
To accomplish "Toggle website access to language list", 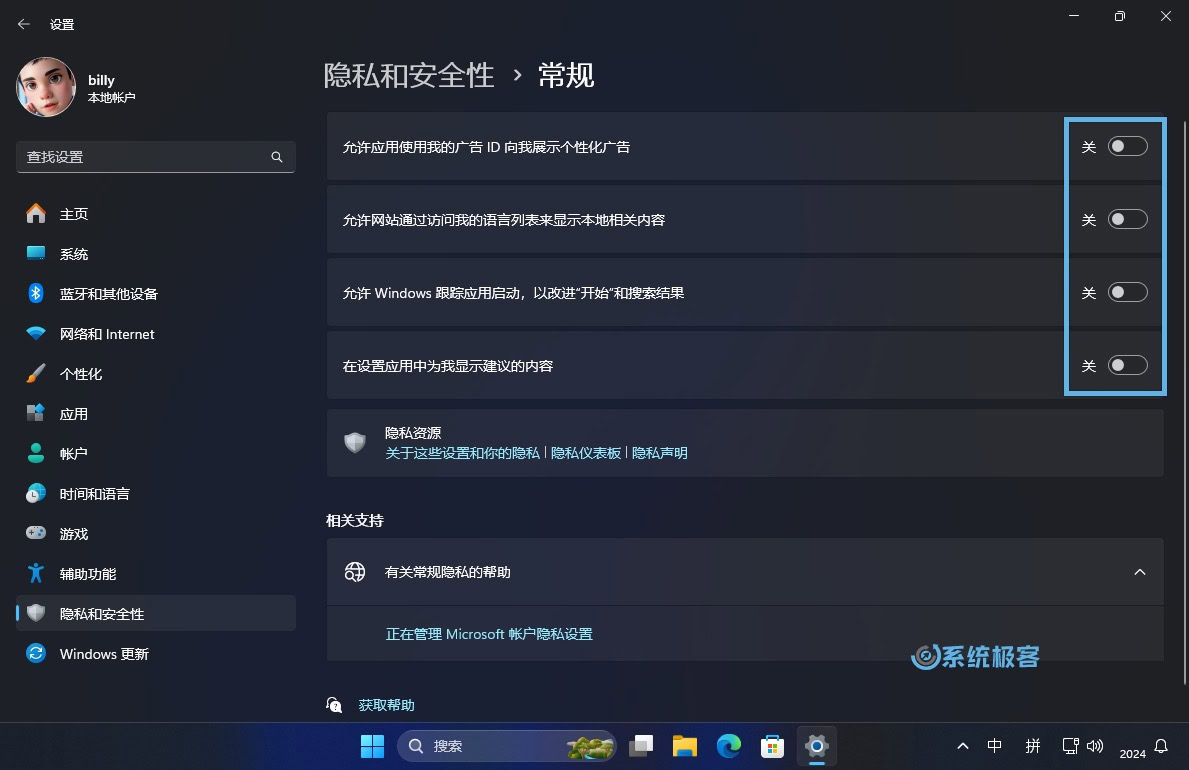I will click(1127, 219).
